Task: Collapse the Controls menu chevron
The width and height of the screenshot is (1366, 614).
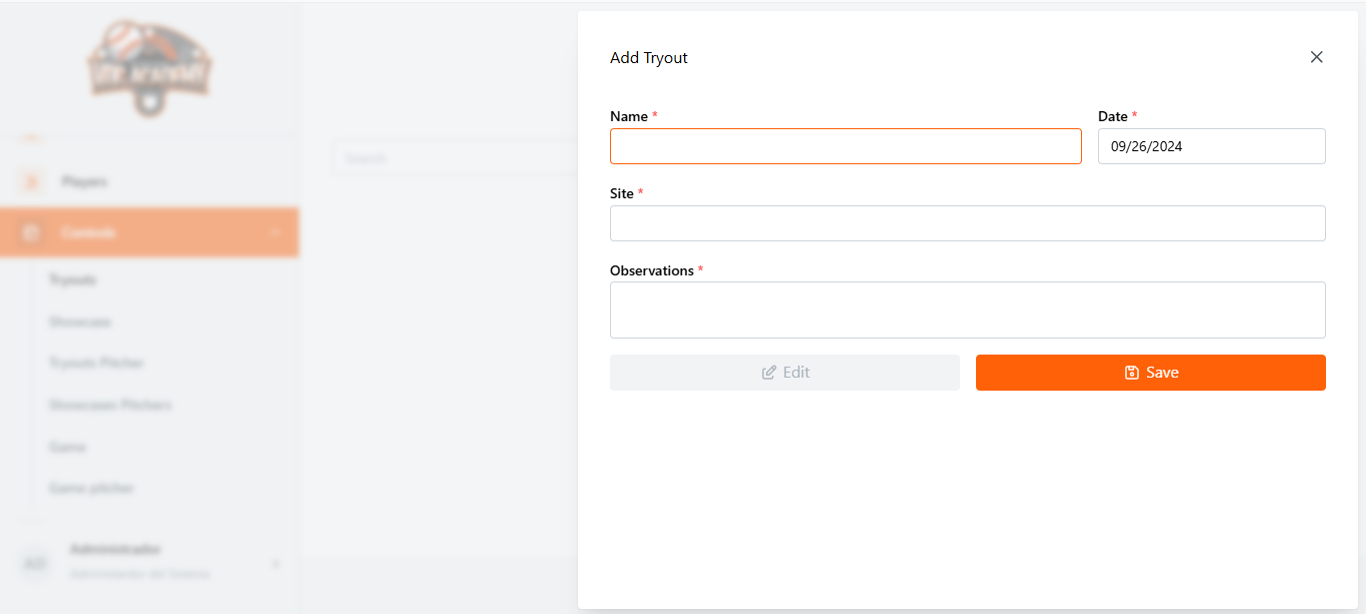Action: 276,233
